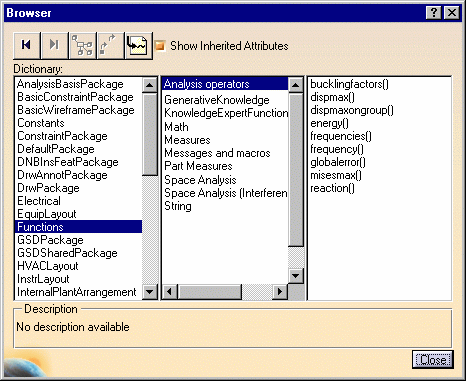Select the highlighted Functions entry
The image size is (466, 381).
click(x=79, y=227)
